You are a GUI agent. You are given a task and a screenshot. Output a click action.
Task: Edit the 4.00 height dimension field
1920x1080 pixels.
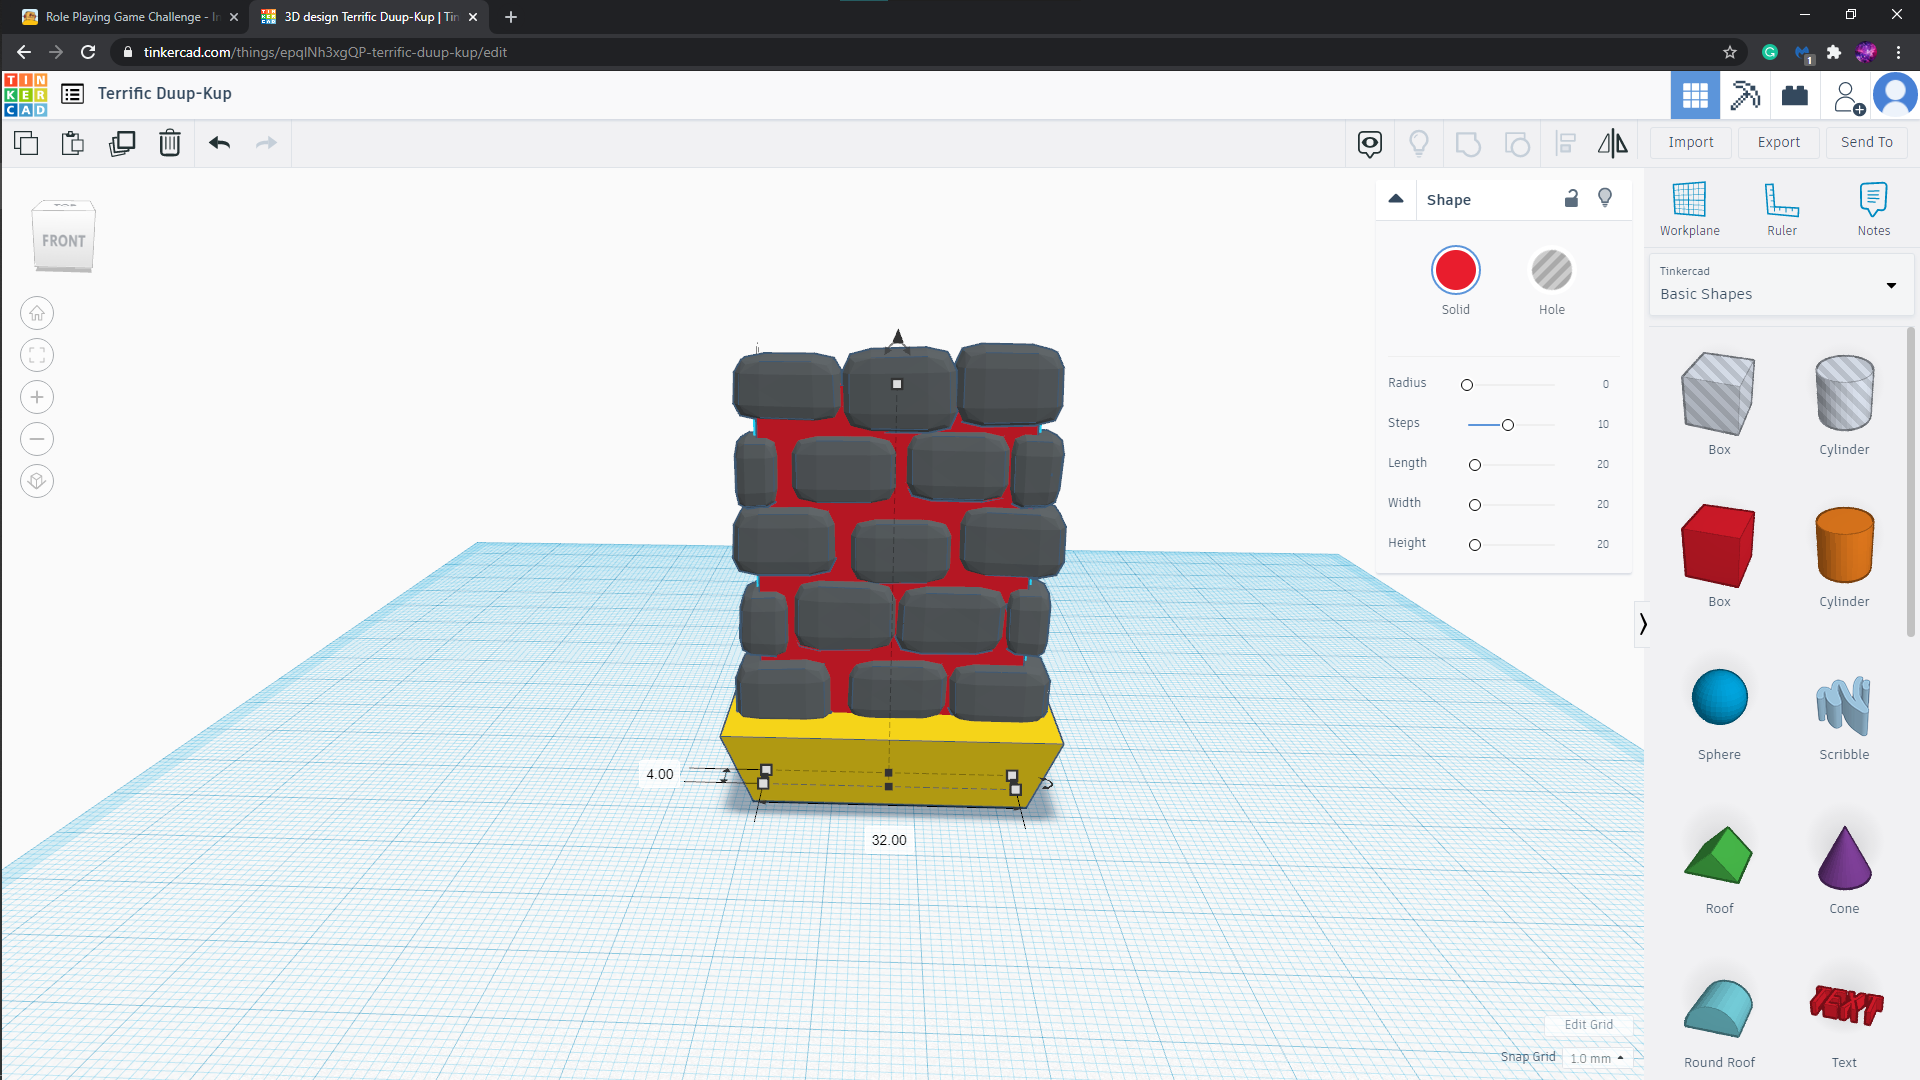click(x=659, y=774)
